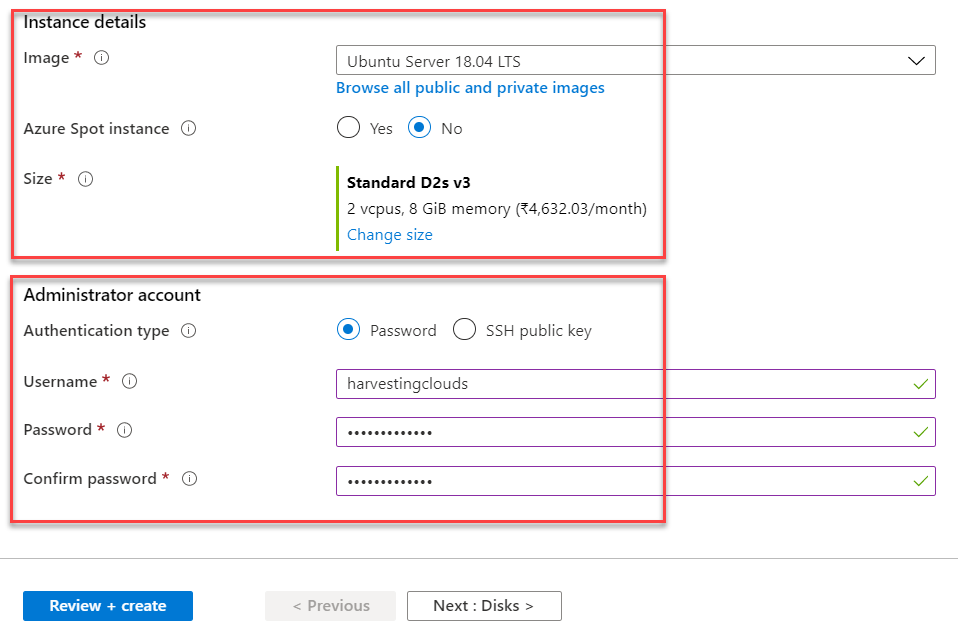This screenshot has height=635, width=958.
Task: Show info tooltip for Azure Spot instance
Action: click(x=189, y=128)
